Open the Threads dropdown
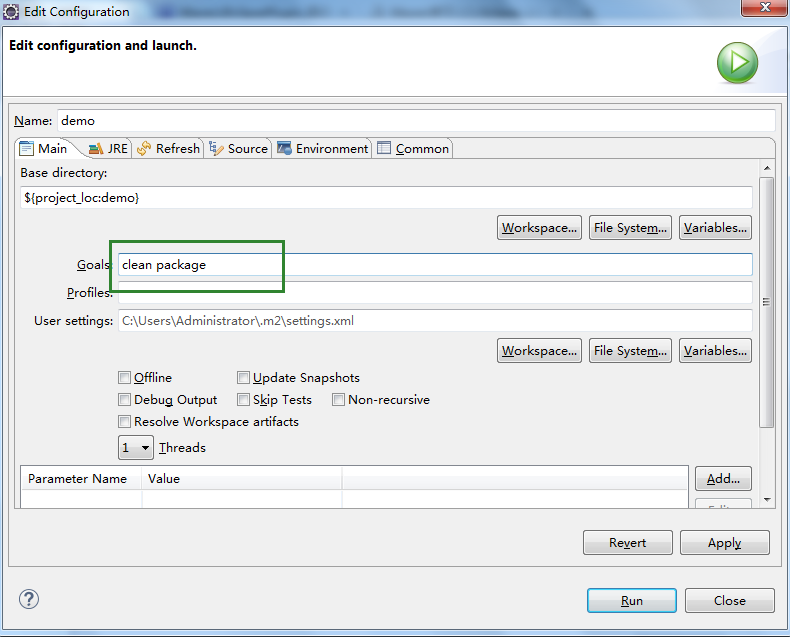Viewport: 790px width, 637px height. click(136, 448)
